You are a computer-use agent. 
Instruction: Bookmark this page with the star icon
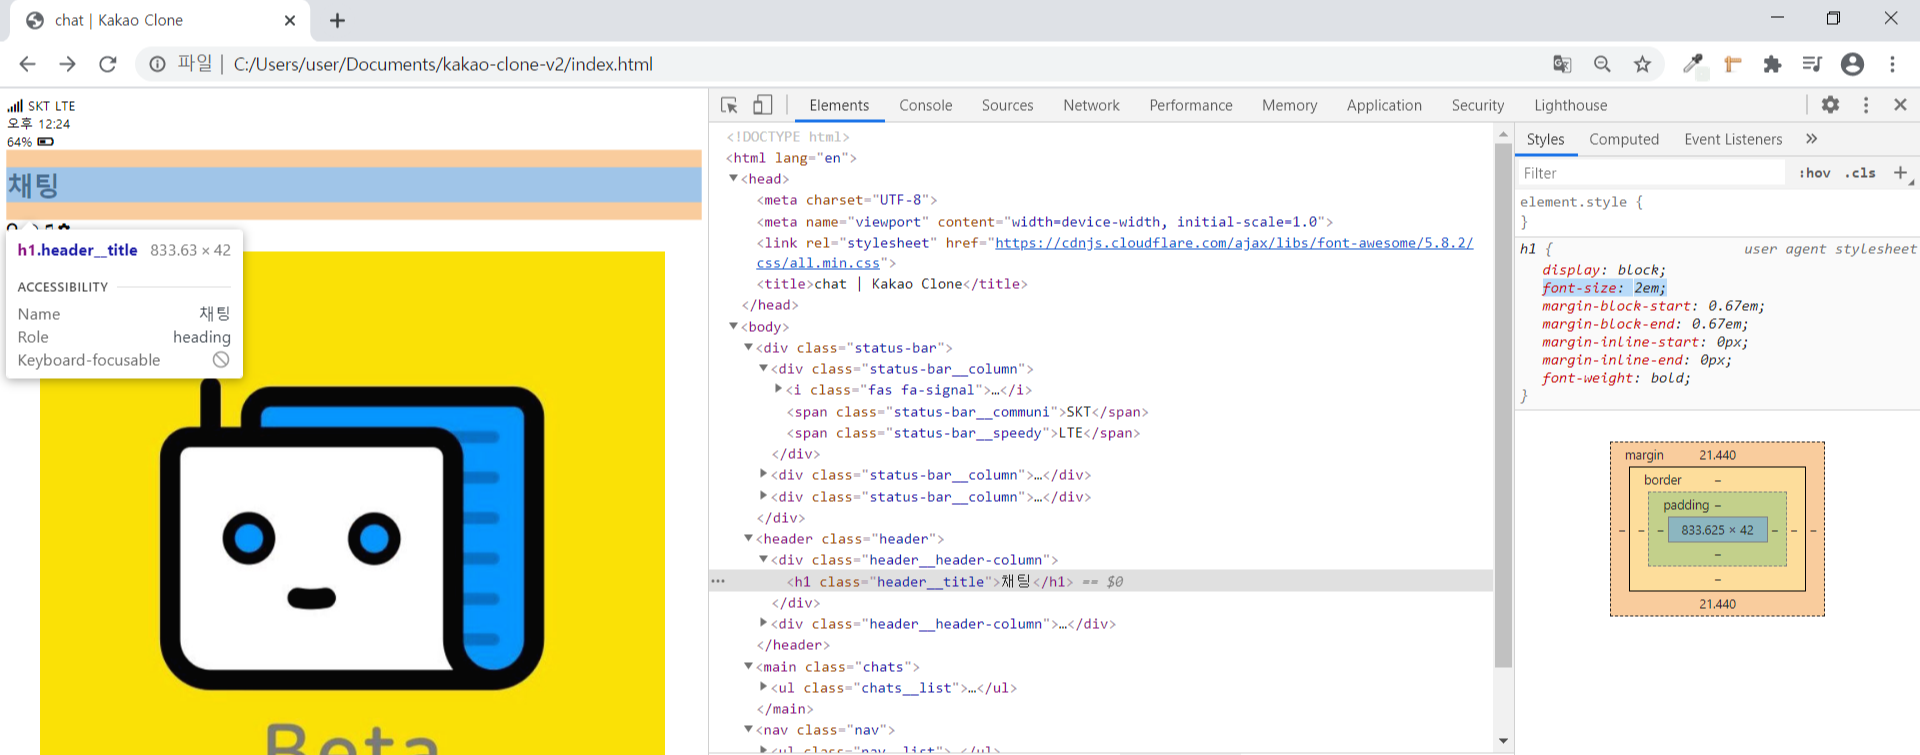click(1642, 64)
